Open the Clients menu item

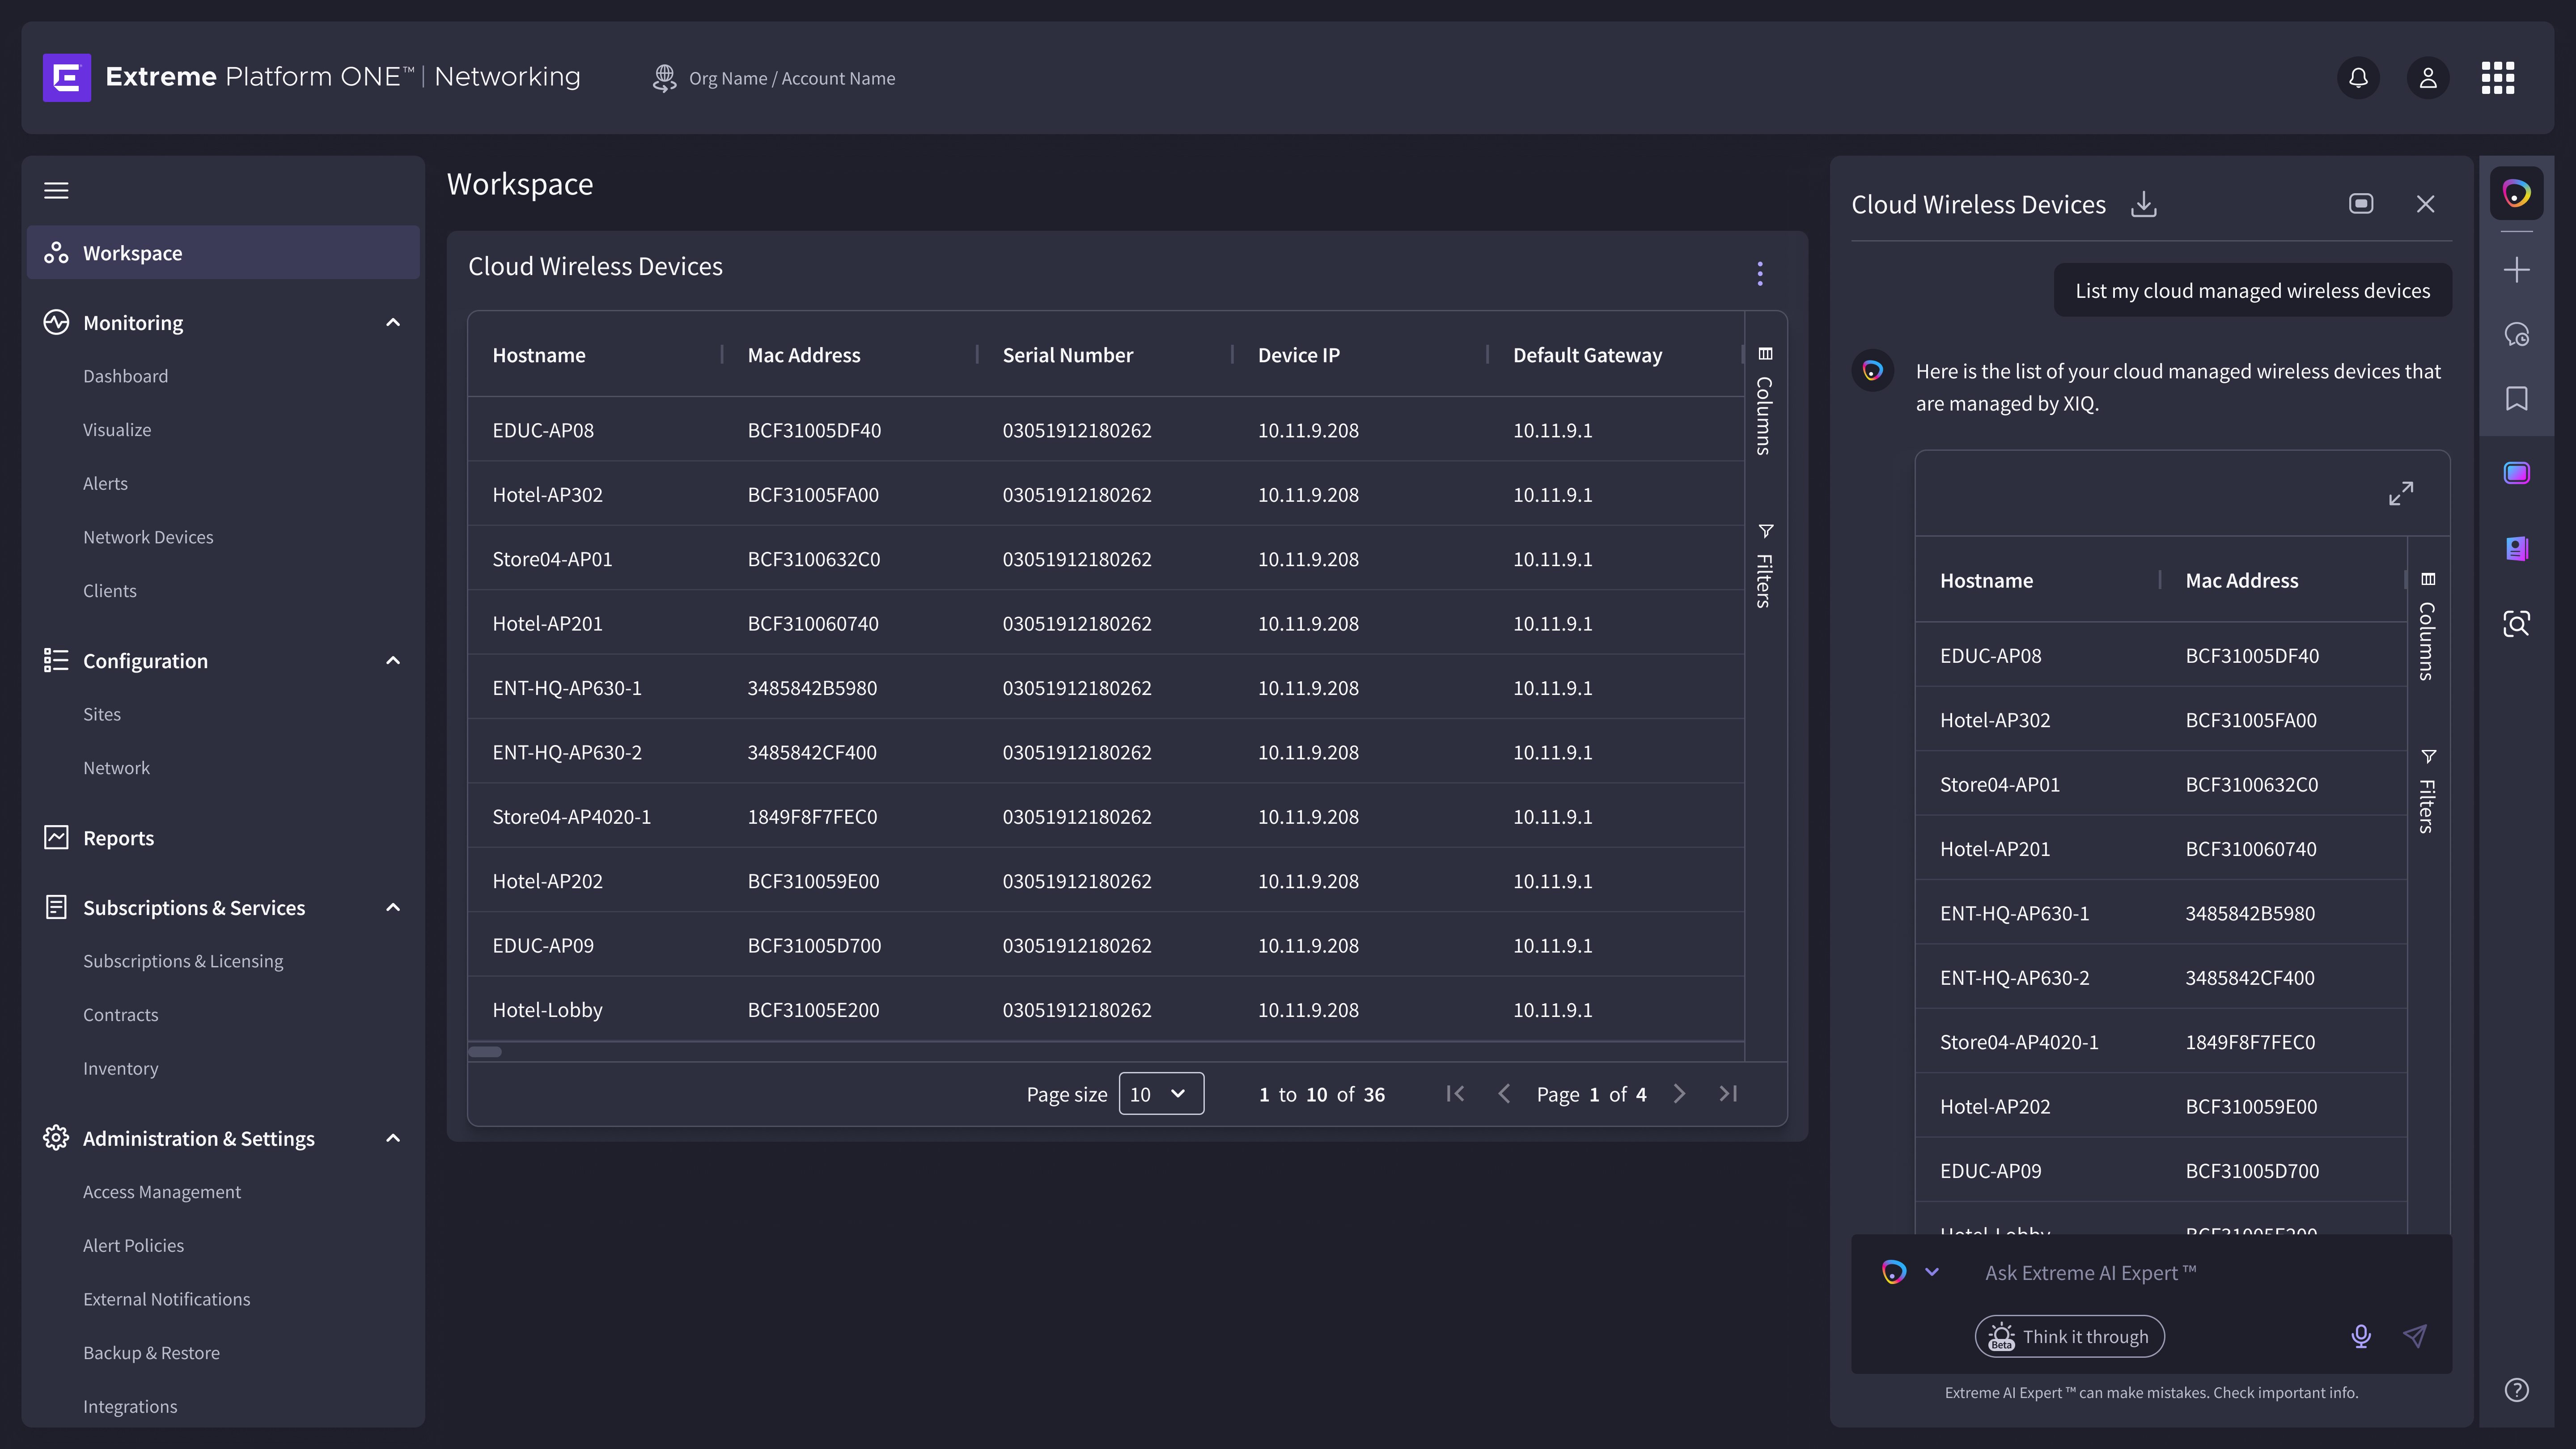(110, 591)
